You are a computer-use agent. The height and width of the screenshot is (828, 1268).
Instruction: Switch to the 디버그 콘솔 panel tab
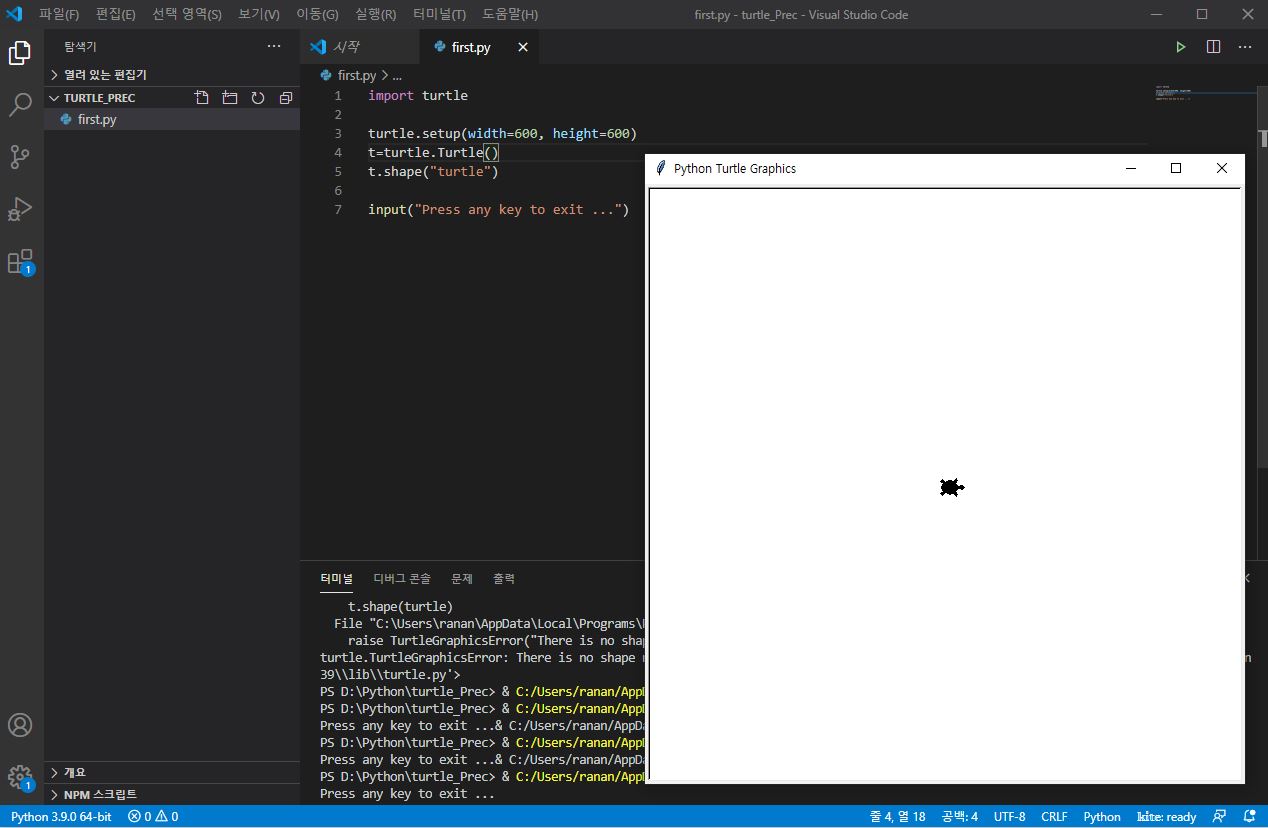tap(402, 579)
